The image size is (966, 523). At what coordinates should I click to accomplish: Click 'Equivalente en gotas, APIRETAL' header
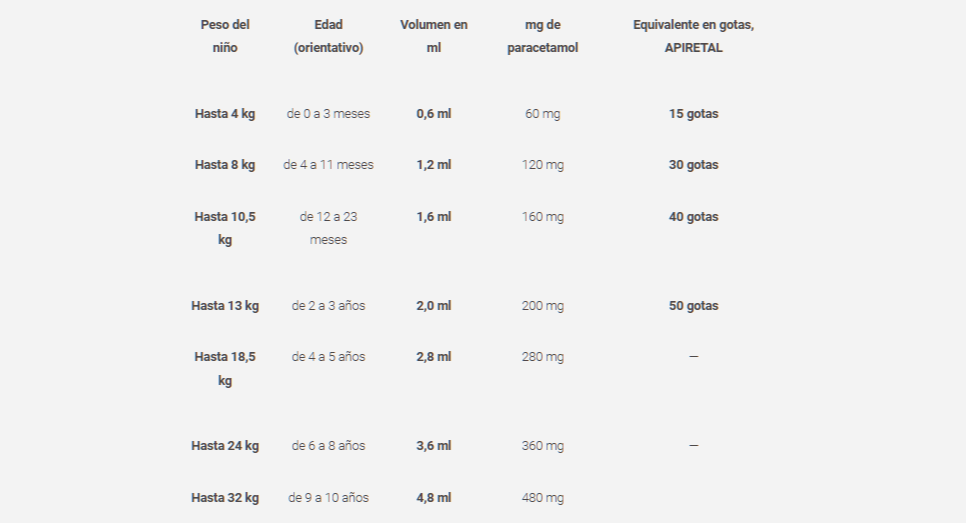click(x=693, y=36)
